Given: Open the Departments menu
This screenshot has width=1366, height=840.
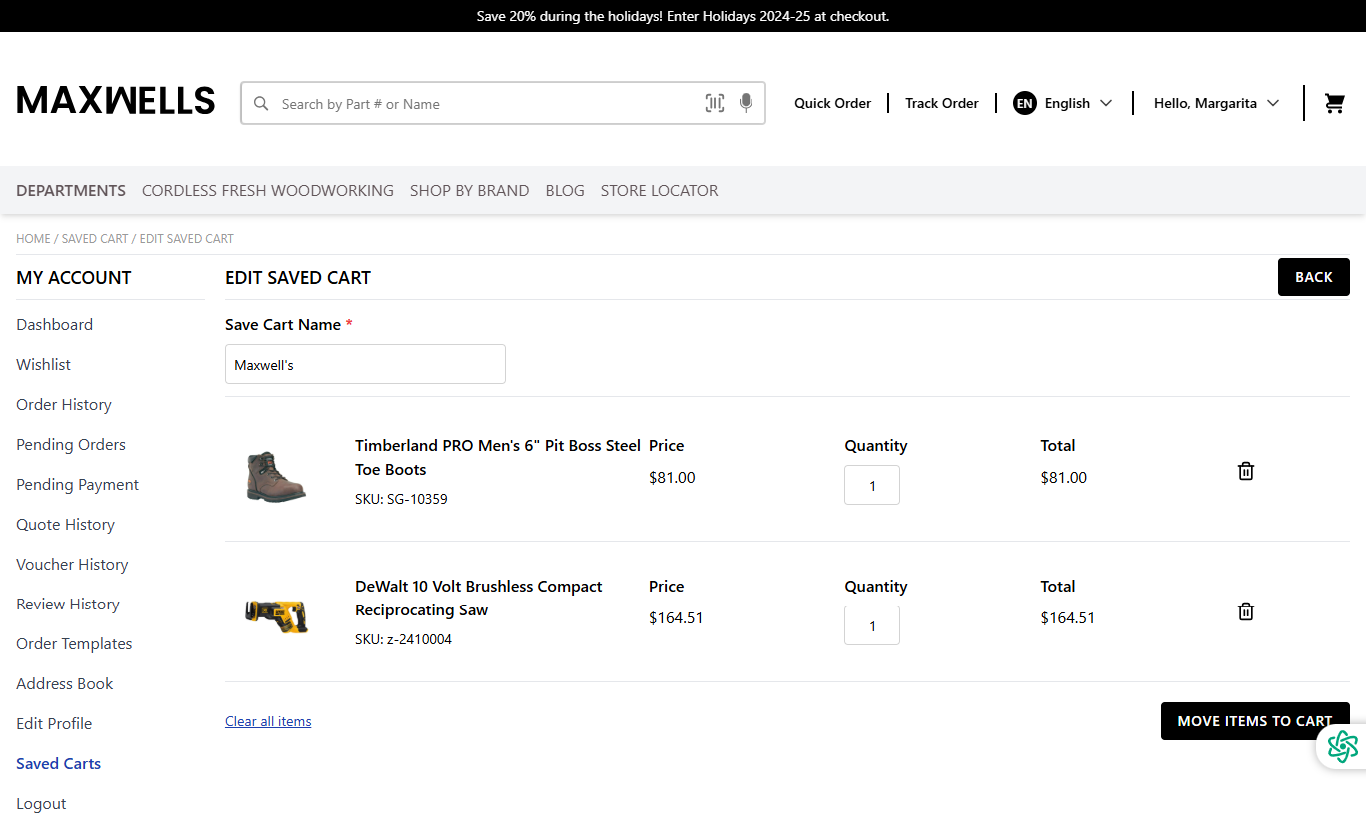Looking at the screenshot, I should click(71, 190).
